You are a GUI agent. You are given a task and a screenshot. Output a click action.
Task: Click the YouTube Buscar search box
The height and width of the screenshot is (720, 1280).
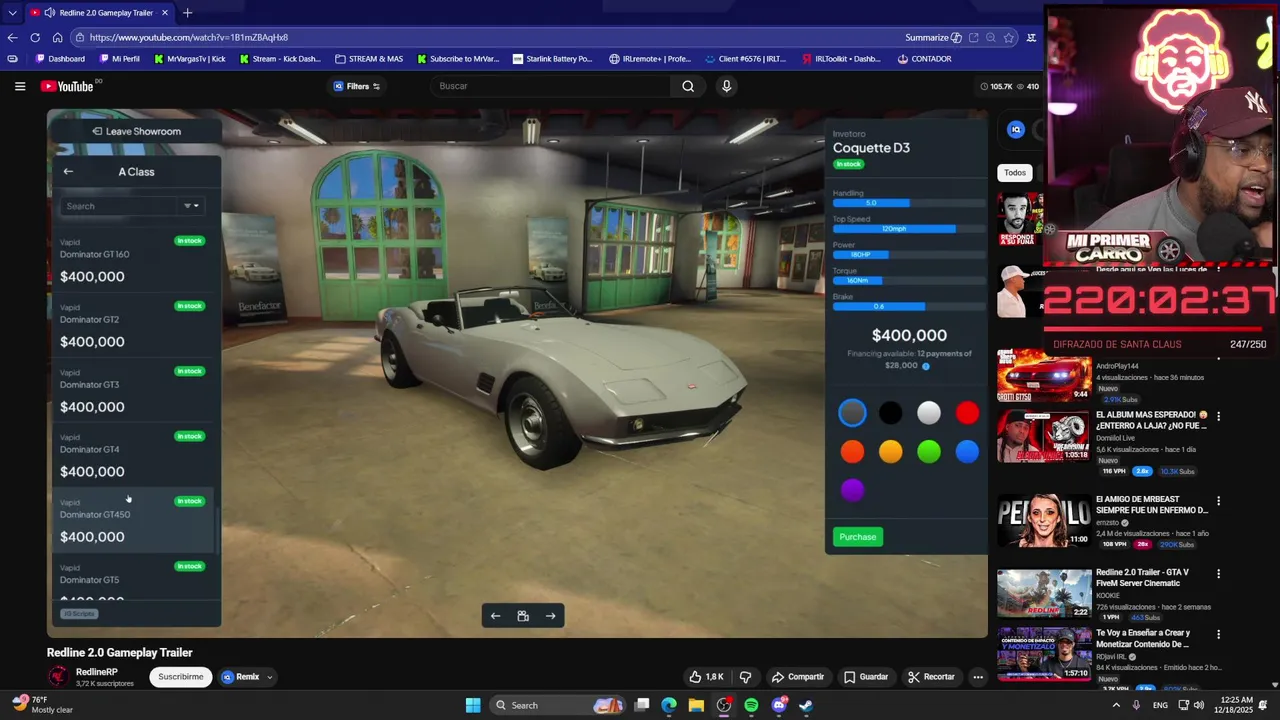click(552, 86)
